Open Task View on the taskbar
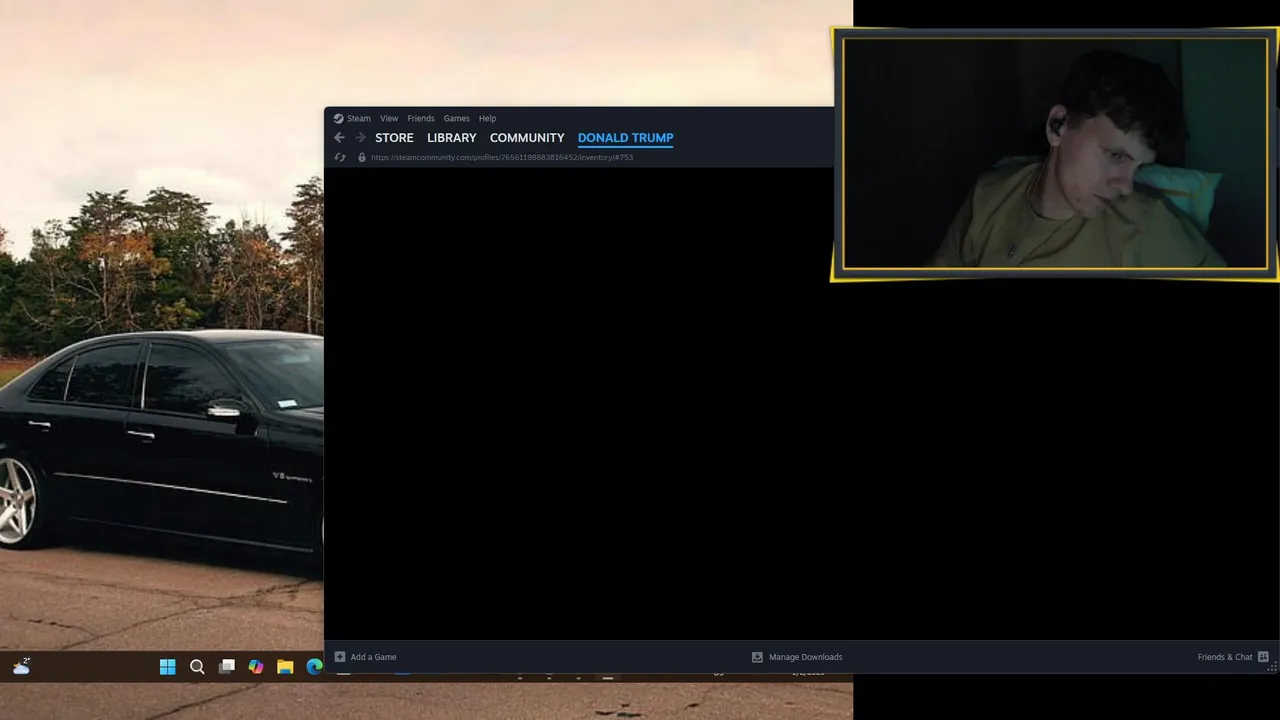 click(x=227, y=666)
